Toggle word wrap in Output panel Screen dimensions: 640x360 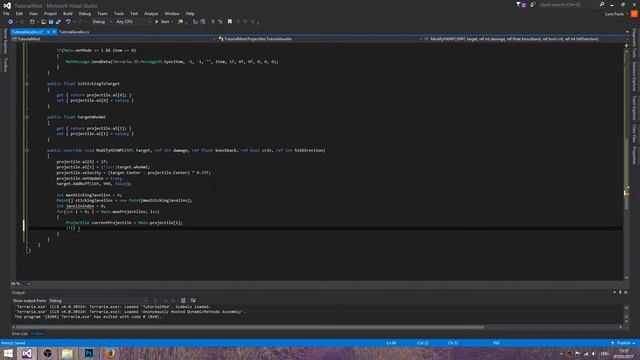coord(193,300)
